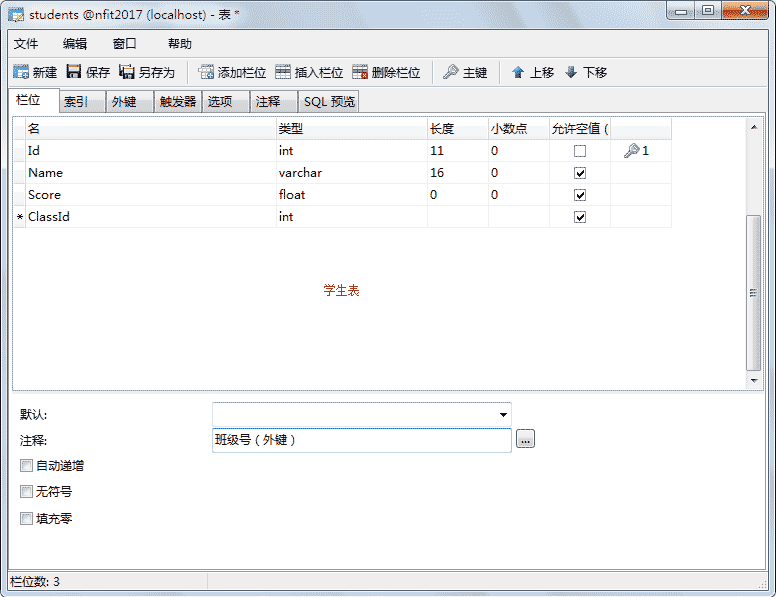Click the 栏位数: 3 status bar text
Image resolution: width=776 pixels, height=597 pixels.
point(35,582)
